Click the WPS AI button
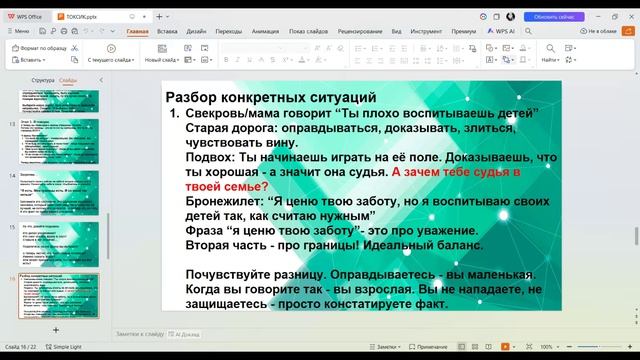This screenshot has width=640, height=360. (x=501, y=31)
